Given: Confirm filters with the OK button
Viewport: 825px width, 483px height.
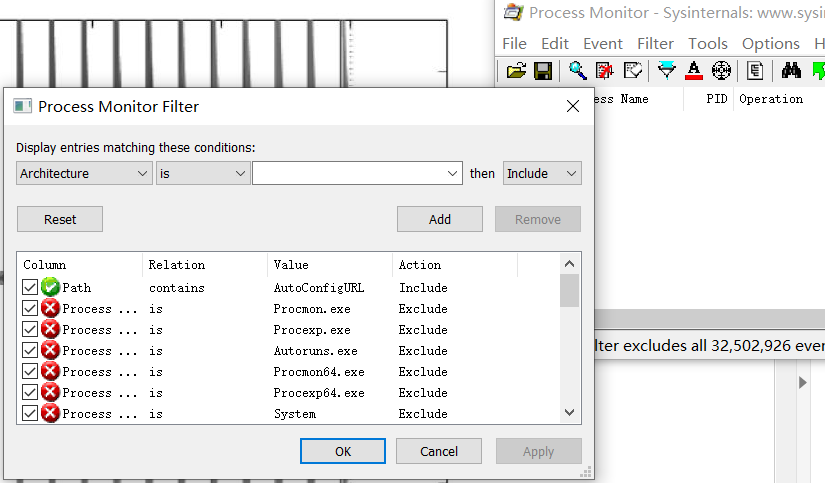Looking at the screenshot, I should [x=343, y=451].
